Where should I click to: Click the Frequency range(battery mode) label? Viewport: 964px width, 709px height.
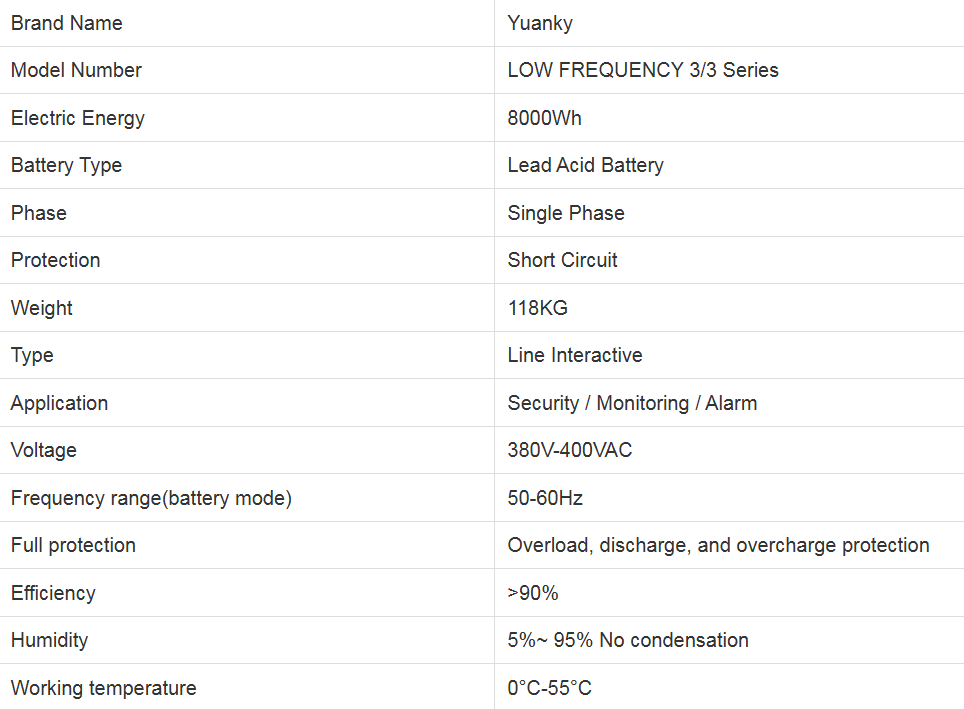151,498
